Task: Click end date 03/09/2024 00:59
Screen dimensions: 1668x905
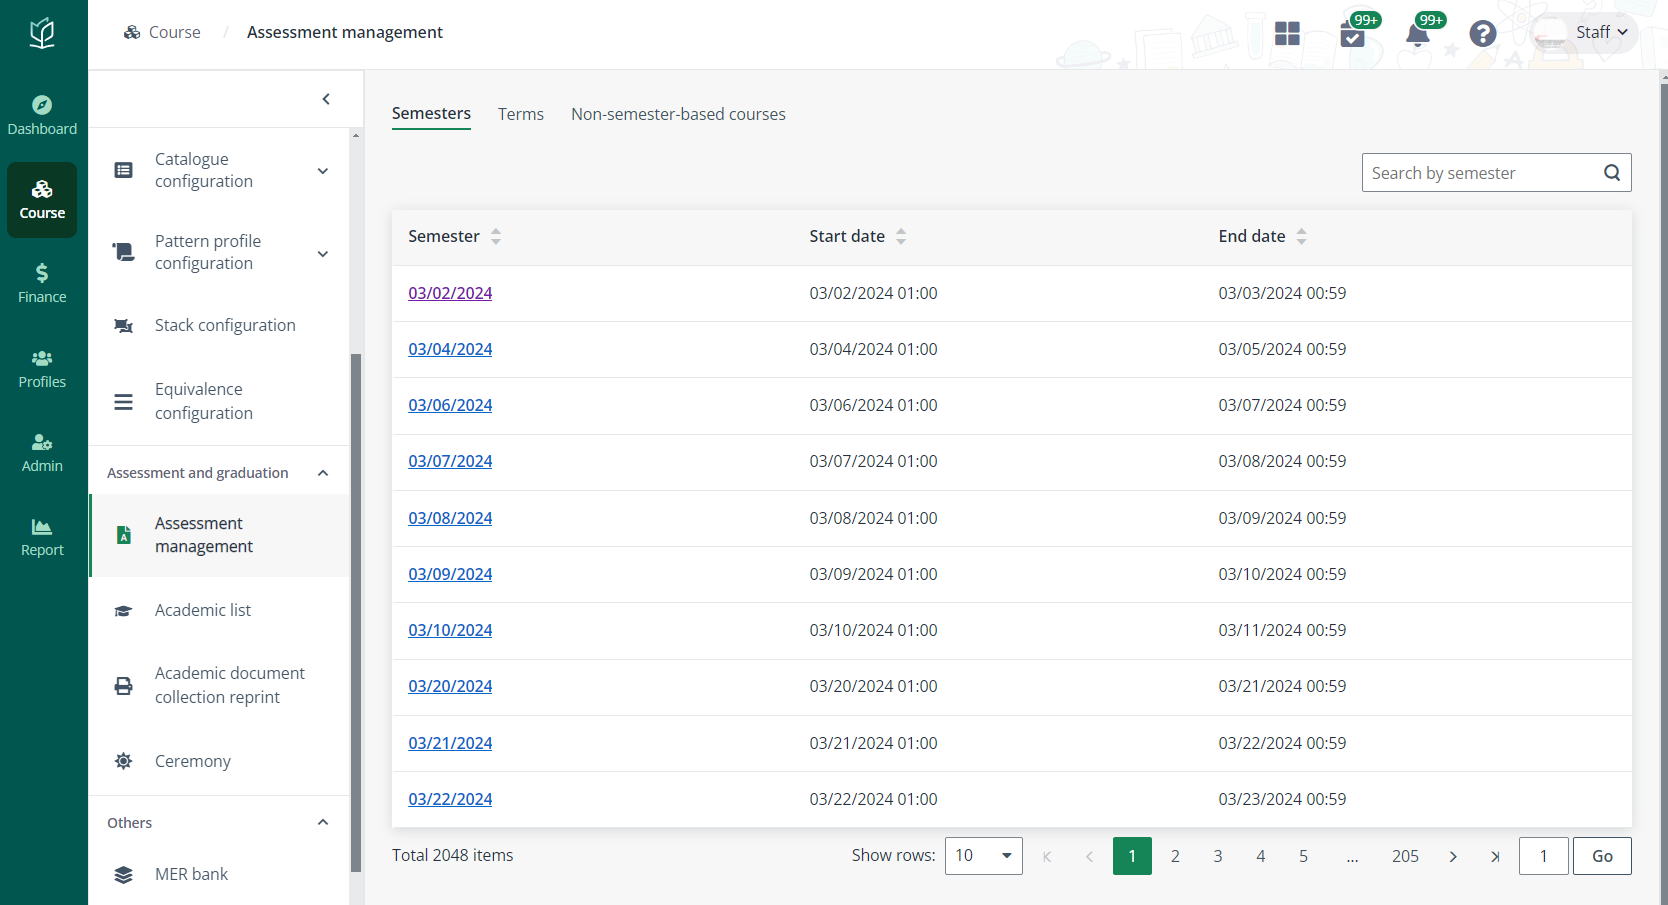Action: point(1282,518)
